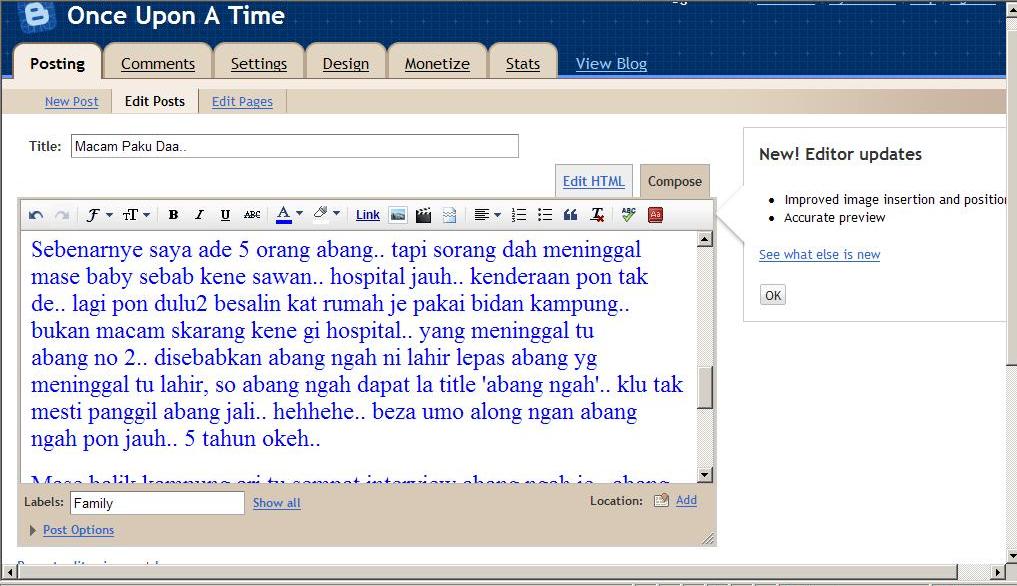Open the See what else is new link
Image resolution: width=1017 pixels, height=586 pixels.
tap(819, 254)
